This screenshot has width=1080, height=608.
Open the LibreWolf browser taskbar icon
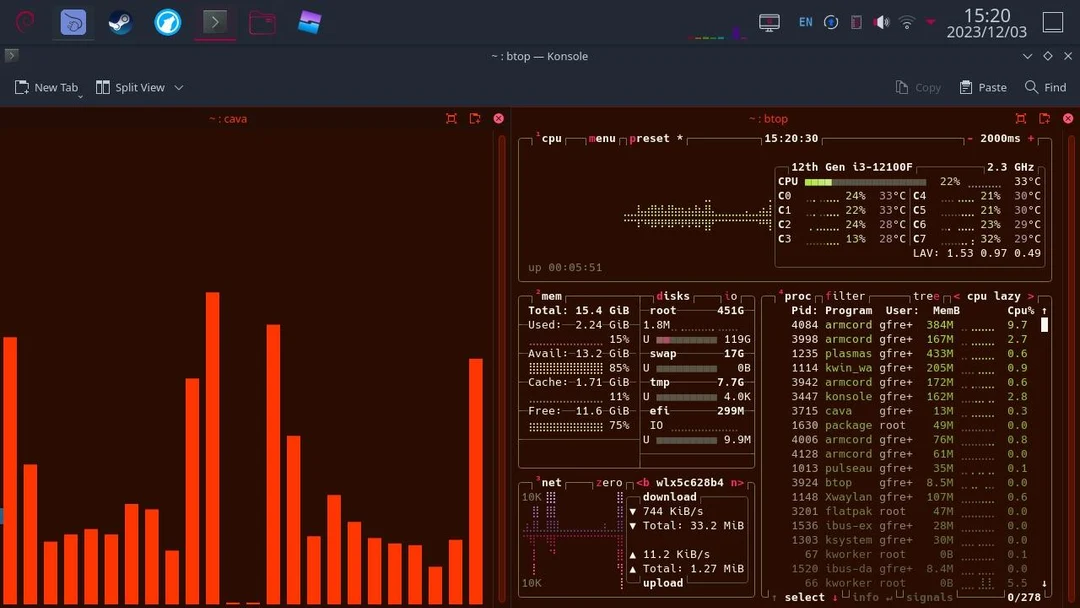click(x=166, y=22)
